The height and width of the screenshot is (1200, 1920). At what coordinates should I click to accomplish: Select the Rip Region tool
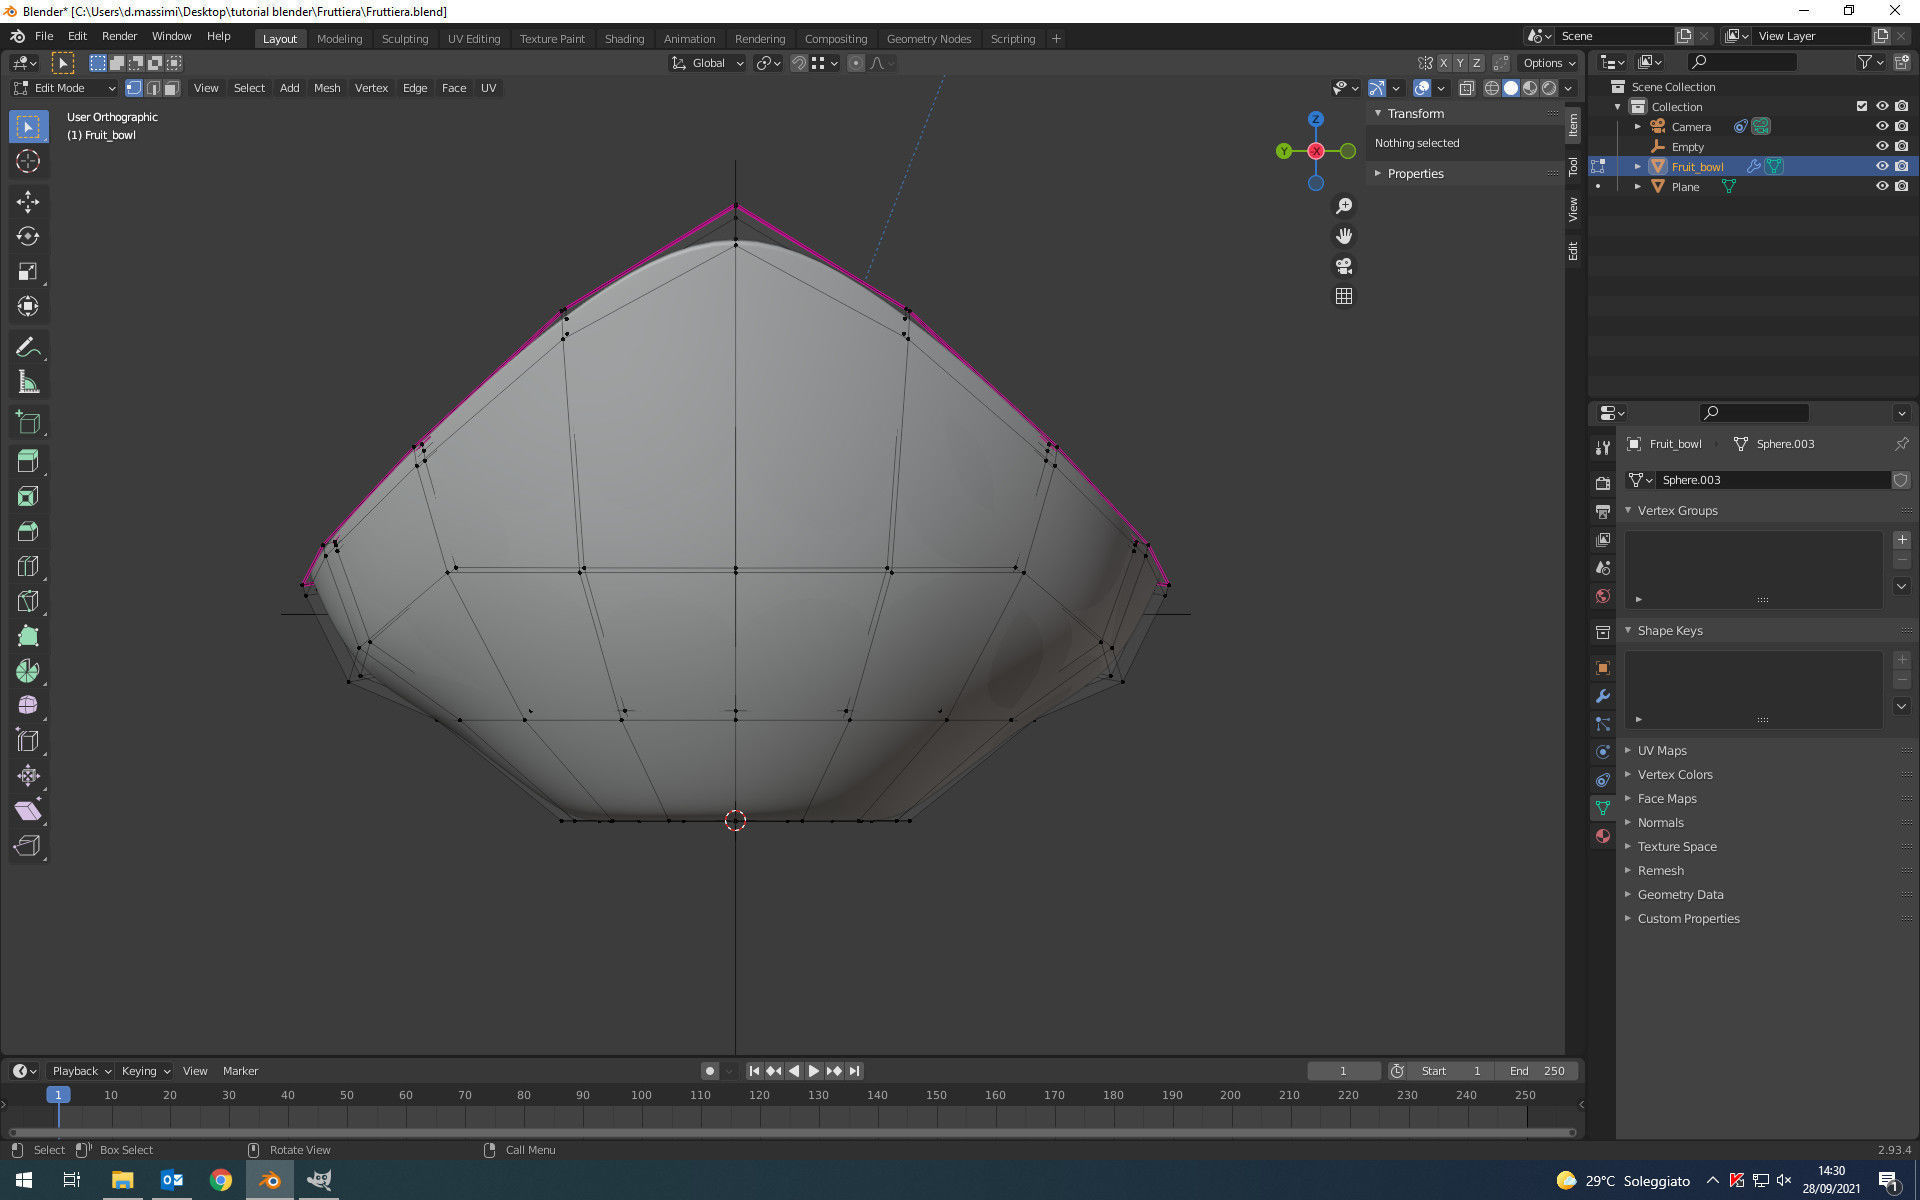28,846
